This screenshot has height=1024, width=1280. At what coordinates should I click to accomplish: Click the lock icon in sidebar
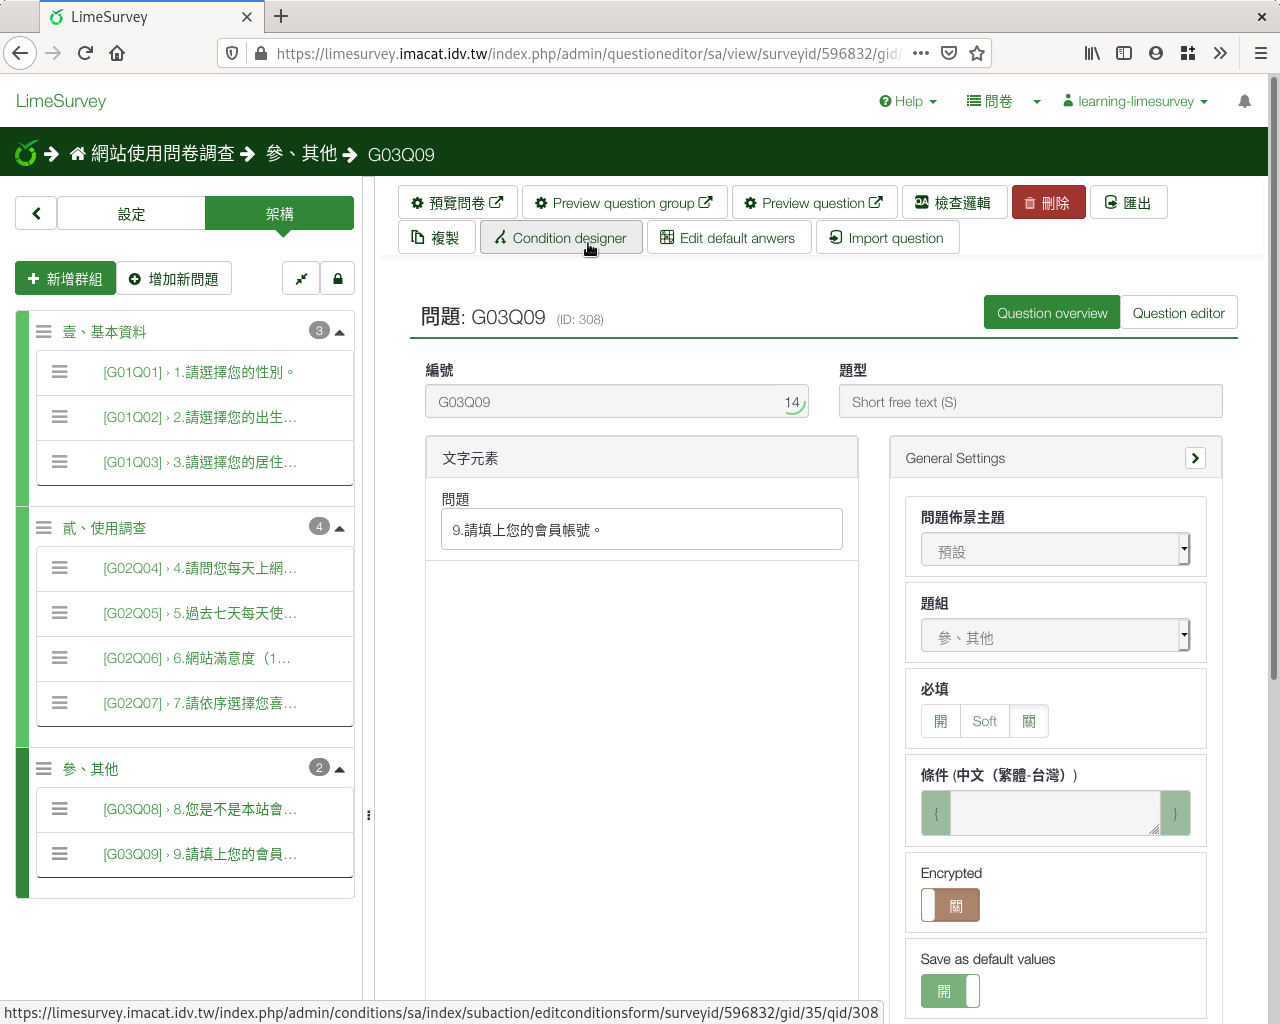tap(338, 279)
